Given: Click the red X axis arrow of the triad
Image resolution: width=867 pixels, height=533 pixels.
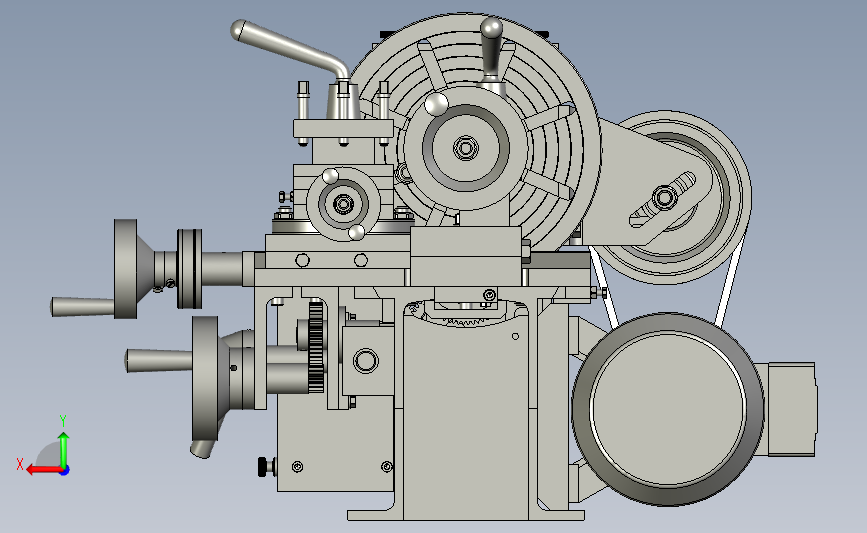Looking at the screenshot, I should (x=44, y=470).
